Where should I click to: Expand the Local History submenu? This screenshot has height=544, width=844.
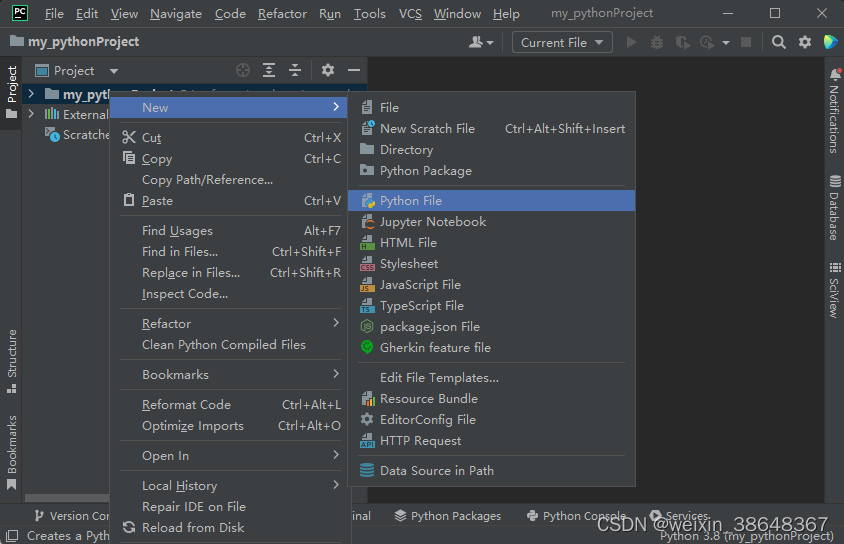230,485
